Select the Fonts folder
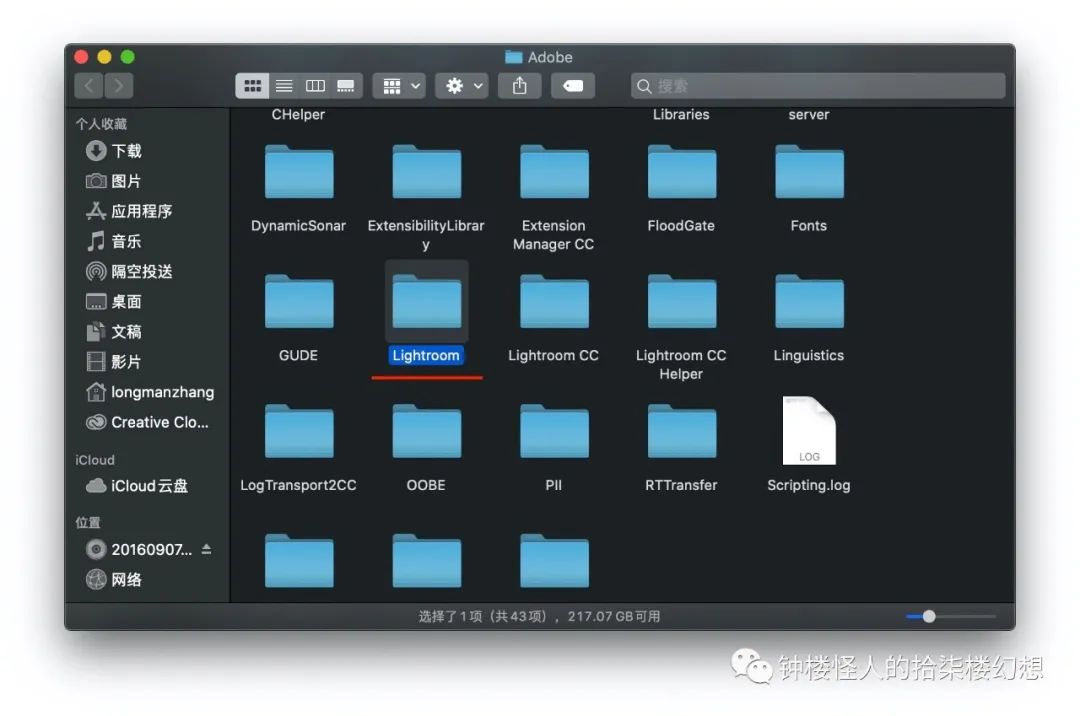The image size is (1080, 716). (x=809, y=172)
